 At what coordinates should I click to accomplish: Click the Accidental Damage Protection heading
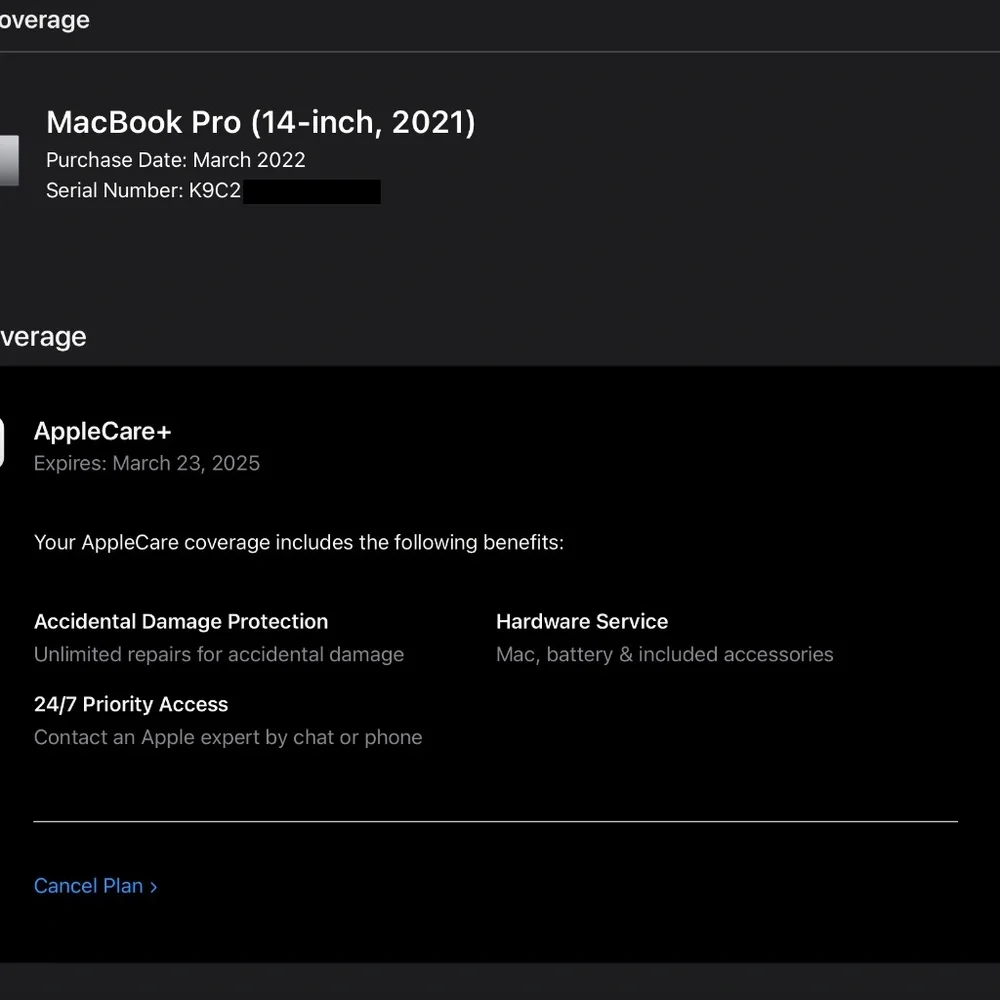coord(181,621)
